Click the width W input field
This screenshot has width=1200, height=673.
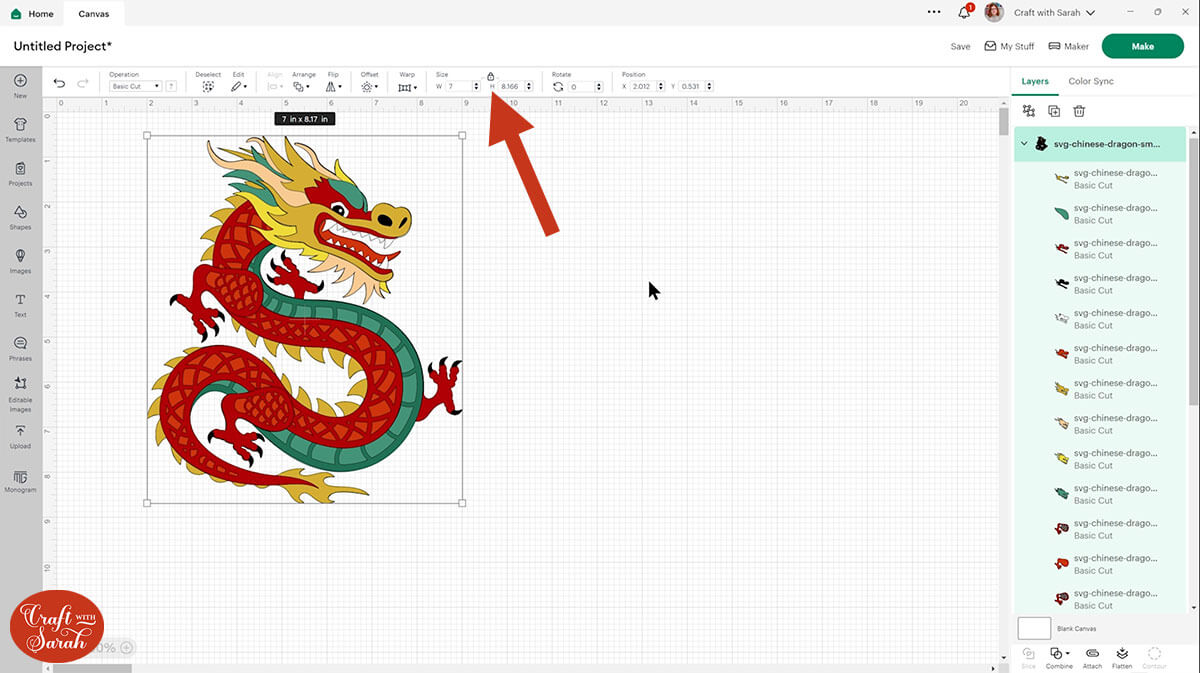tap(459, 87)
